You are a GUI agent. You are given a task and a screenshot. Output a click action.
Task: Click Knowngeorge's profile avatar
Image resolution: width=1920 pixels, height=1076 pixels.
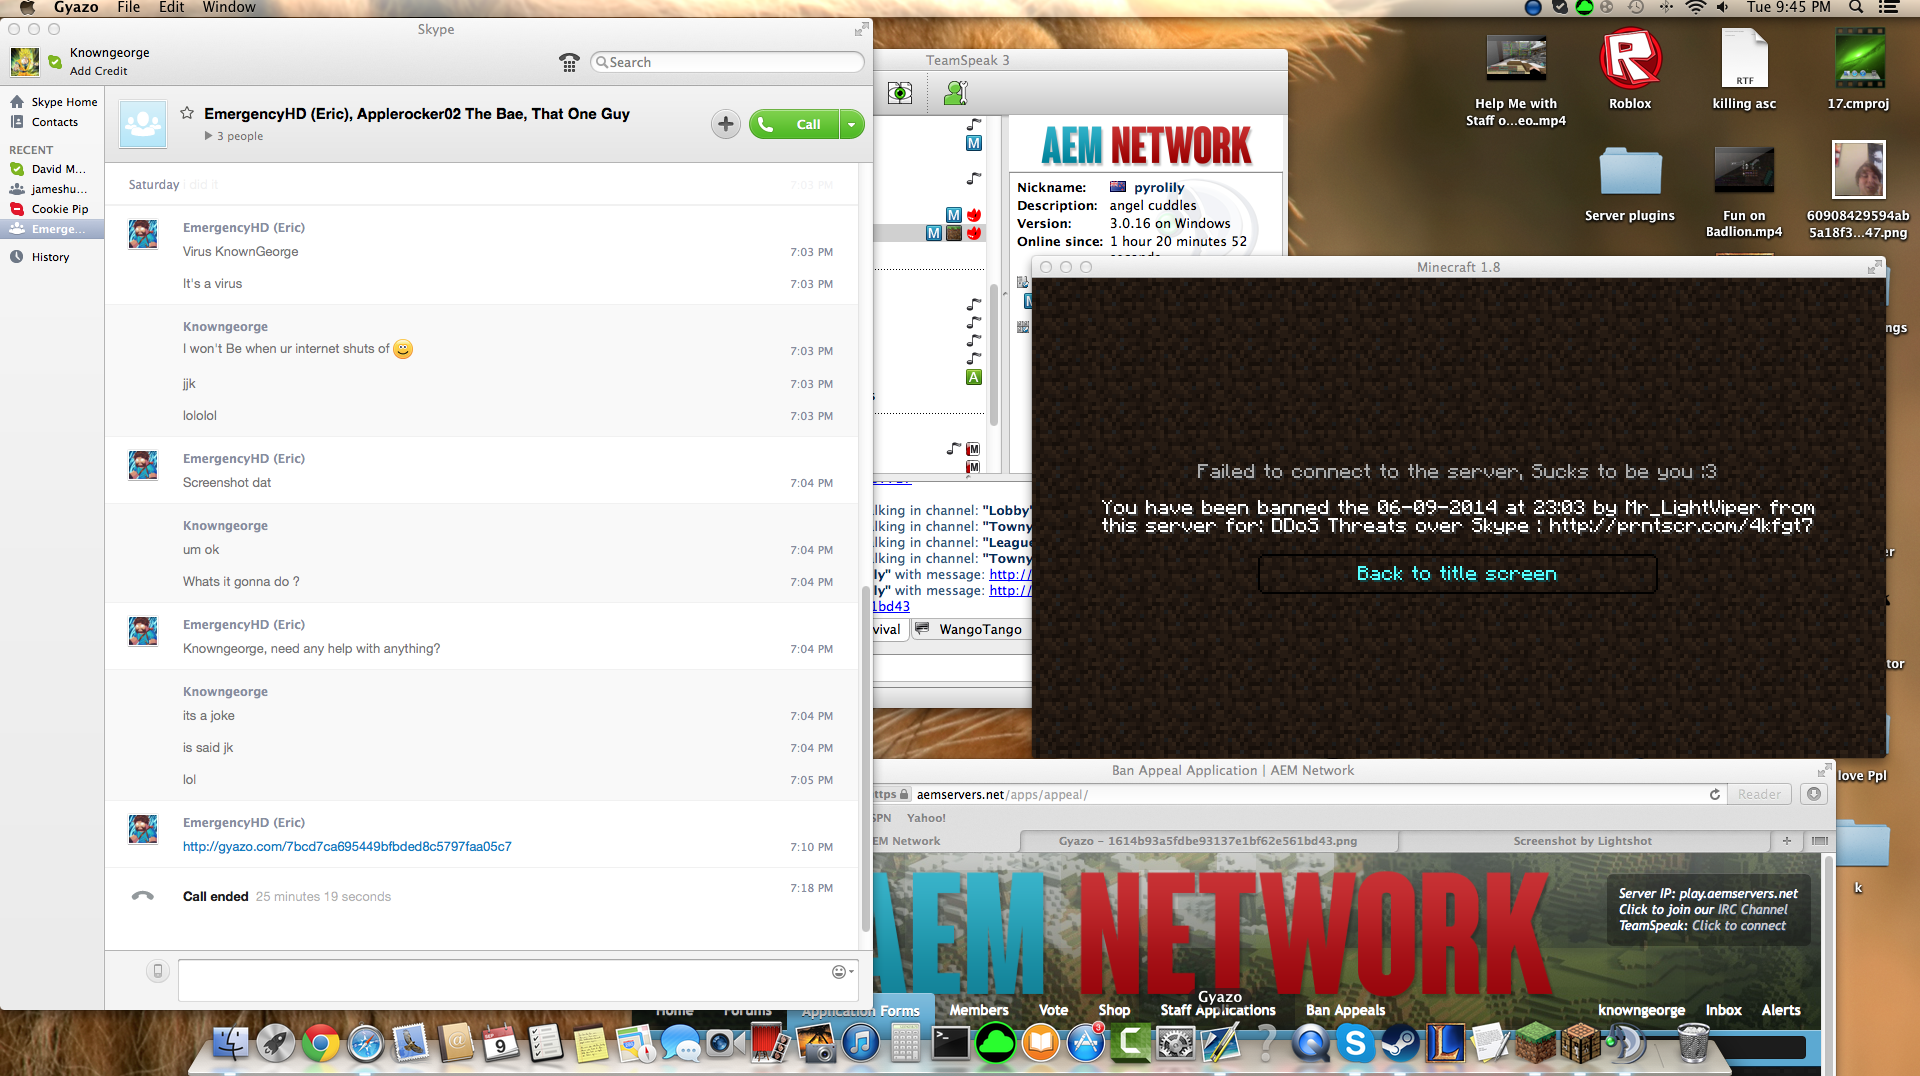[25, 62]
